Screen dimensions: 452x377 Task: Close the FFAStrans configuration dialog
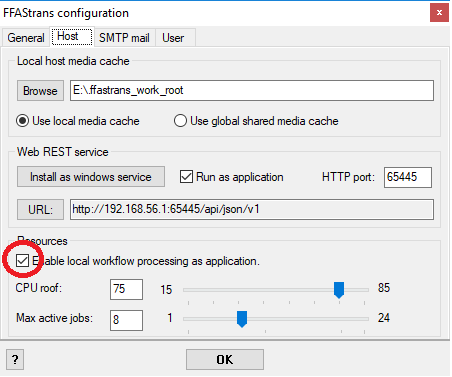click(x=439, y=13)
